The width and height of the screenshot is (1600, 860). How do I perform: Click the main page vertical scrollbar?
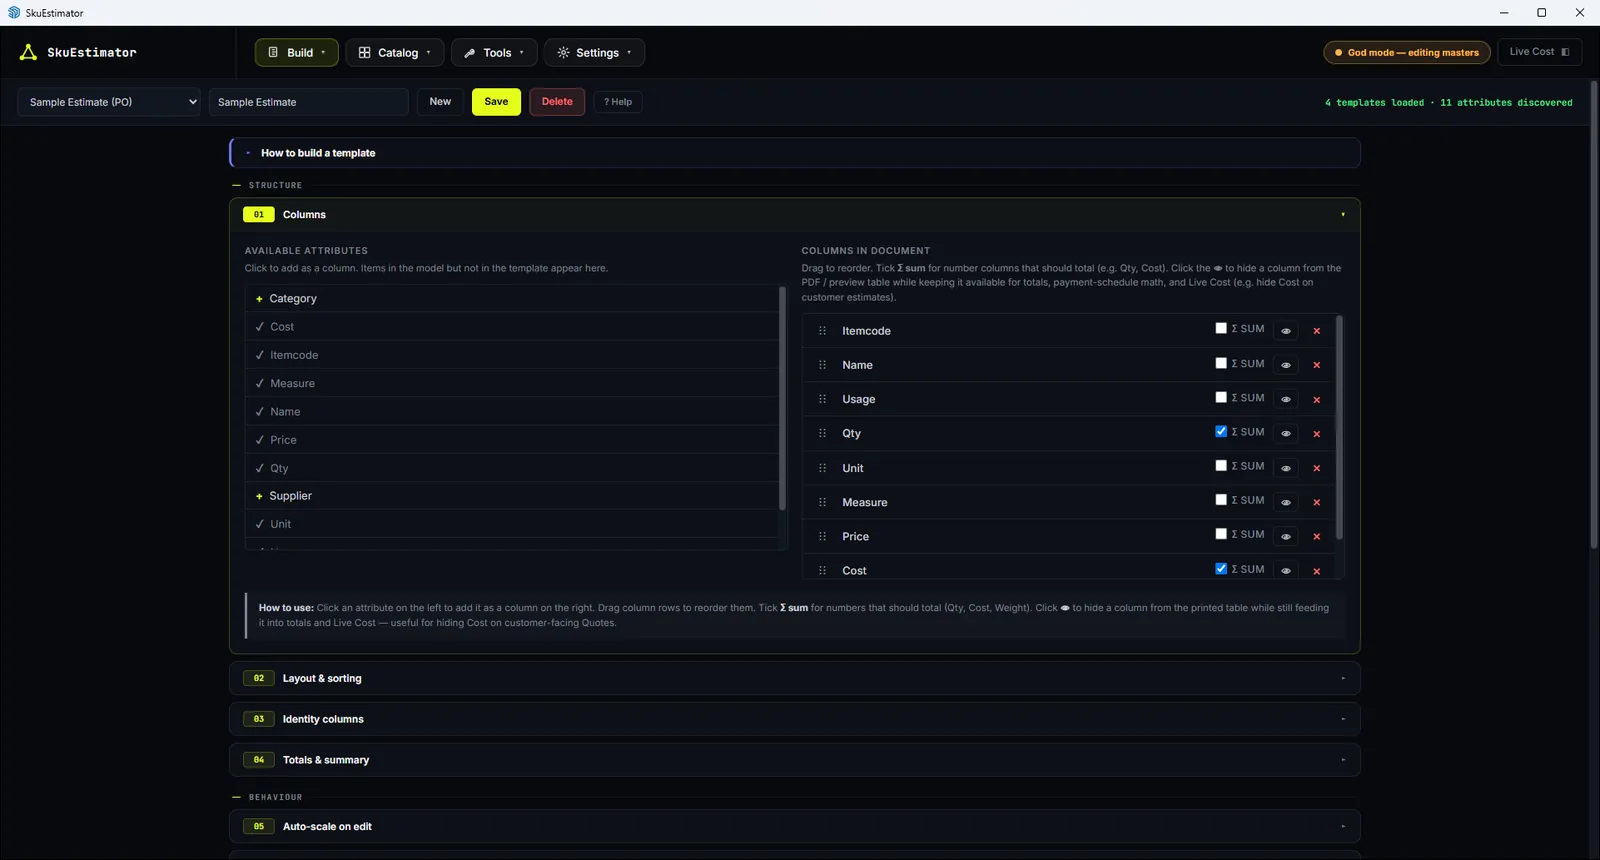click(1594, 314)
